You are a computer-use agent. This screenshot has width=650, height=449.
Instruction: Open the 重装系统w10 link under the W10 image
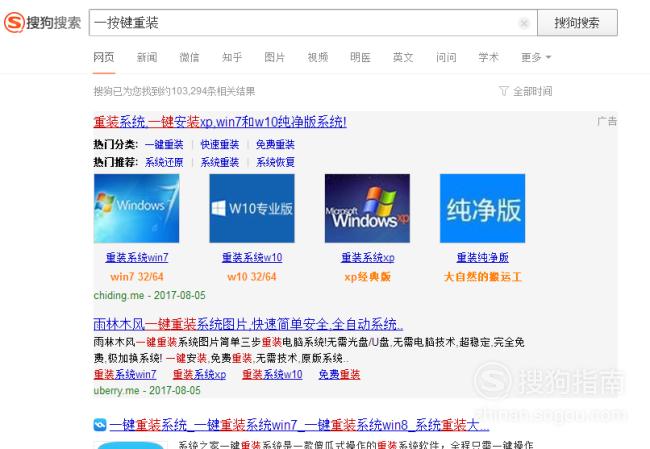click(x=252, y=257)
